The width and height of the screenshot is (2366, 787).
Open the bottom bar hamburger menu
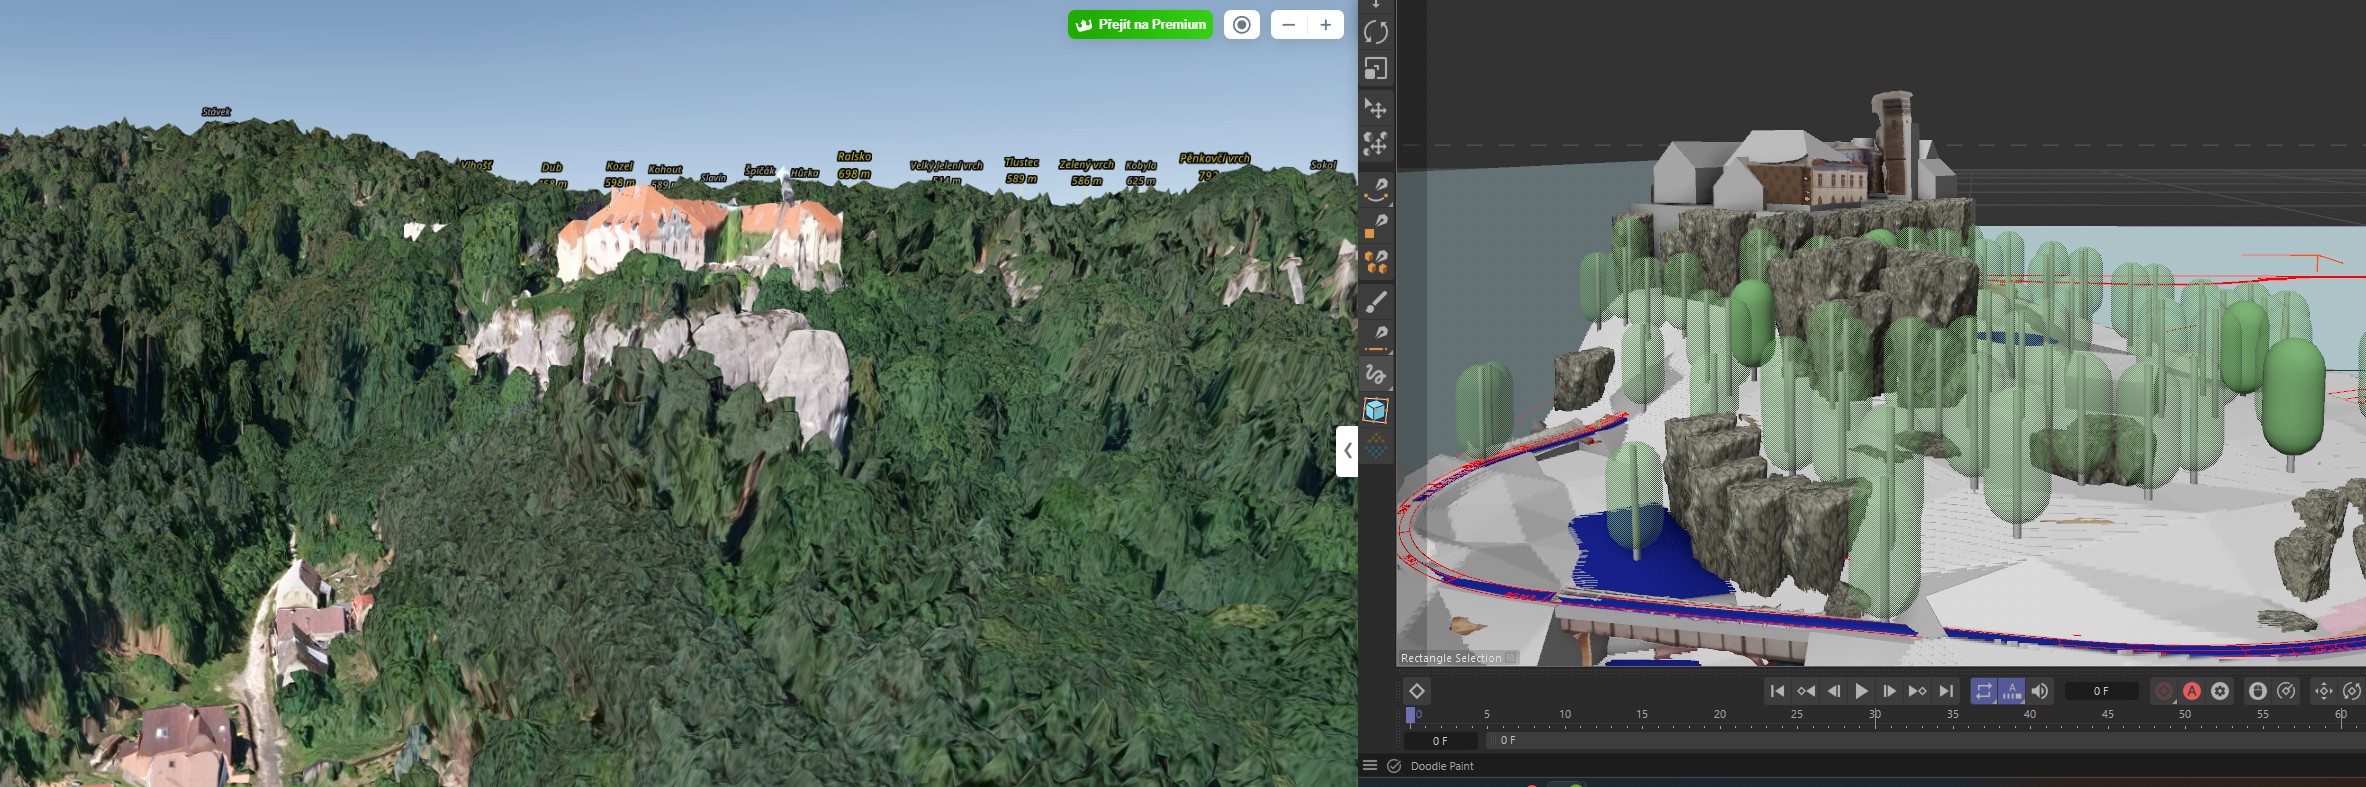click(1370, 766)
